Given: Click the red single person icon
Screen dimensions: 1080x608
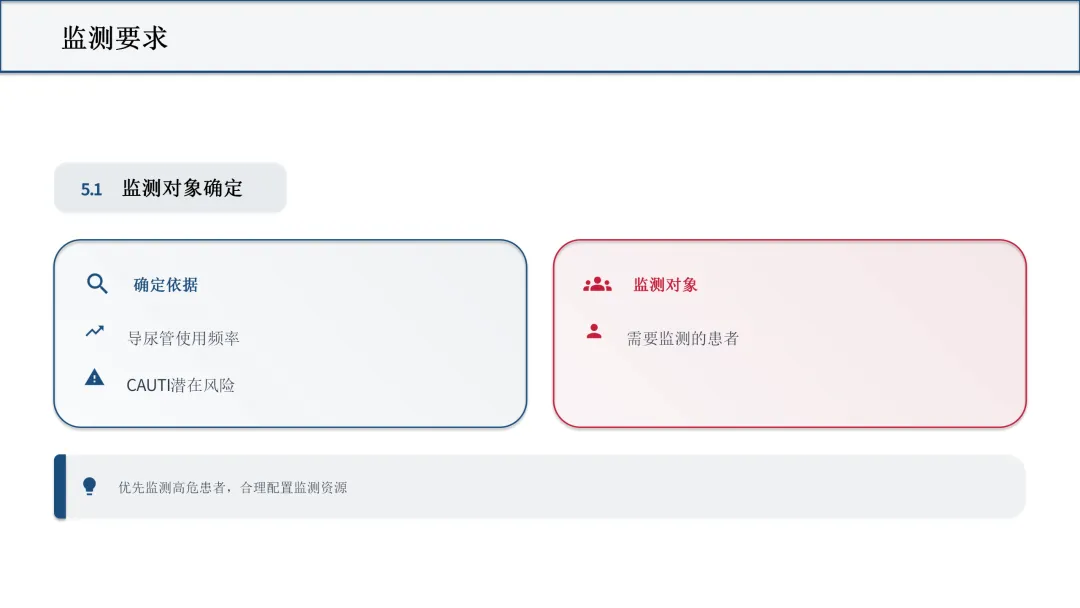Looking at the screenshot, I should (594, 331).
